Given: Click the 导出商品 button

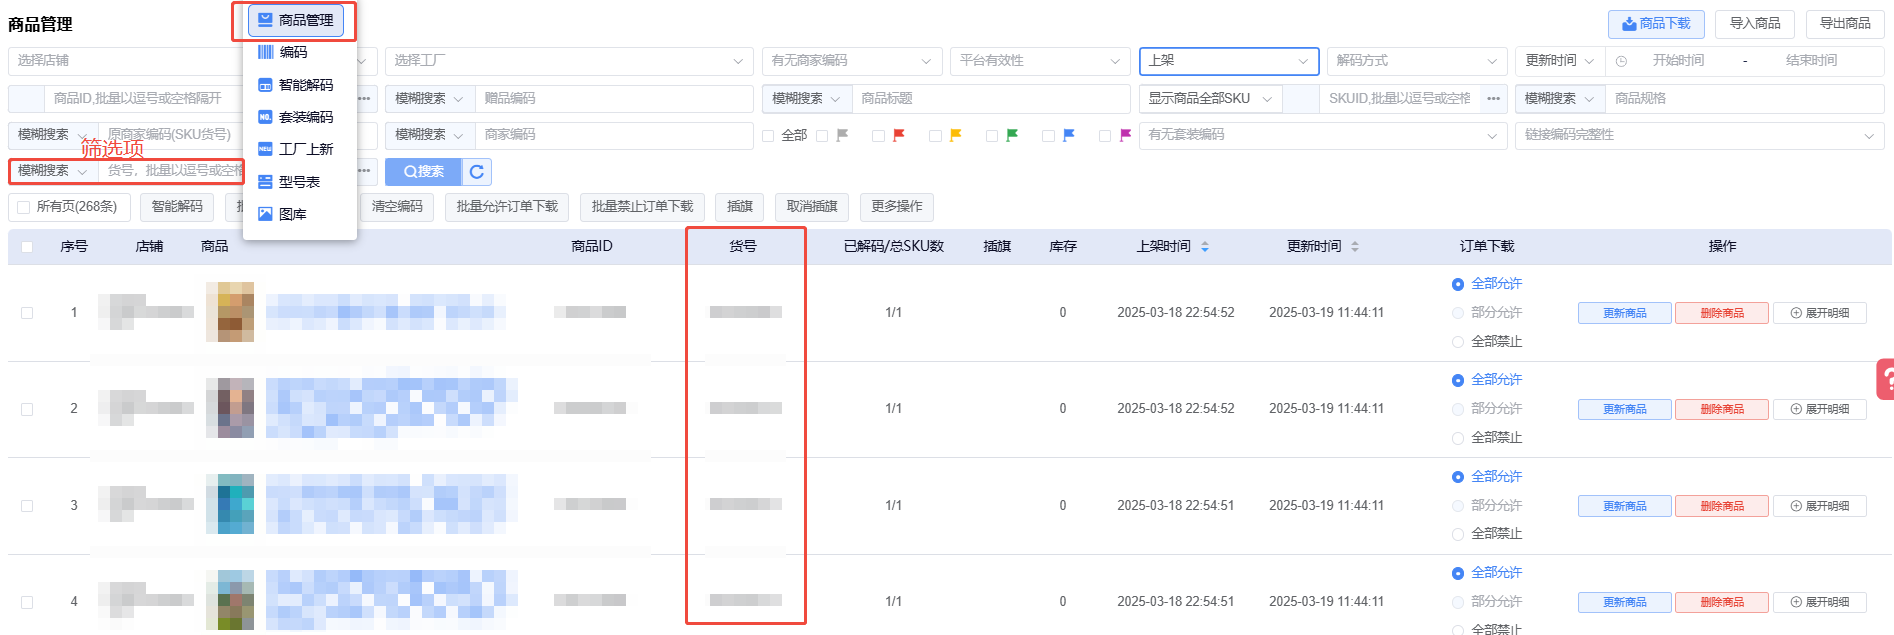Looking at the screenshot, I should click(1844, 24).
